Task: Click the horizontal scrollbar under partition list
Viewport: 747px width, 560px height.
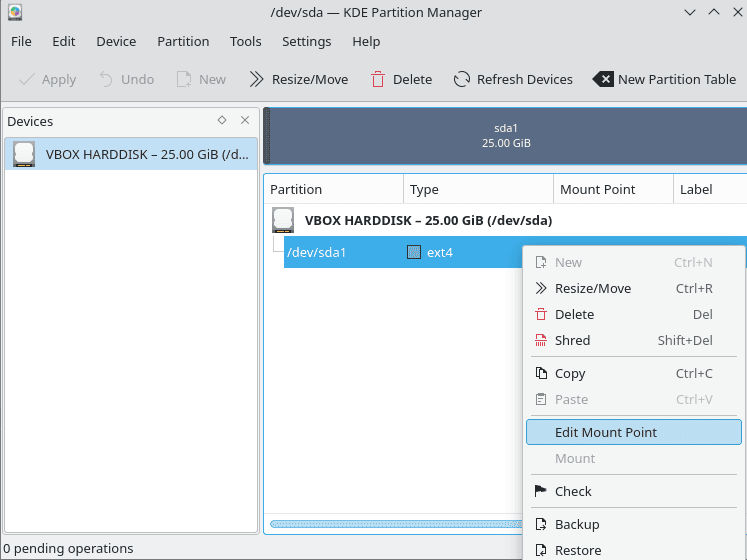Action: pyautogui.click(x=396, y=524)
